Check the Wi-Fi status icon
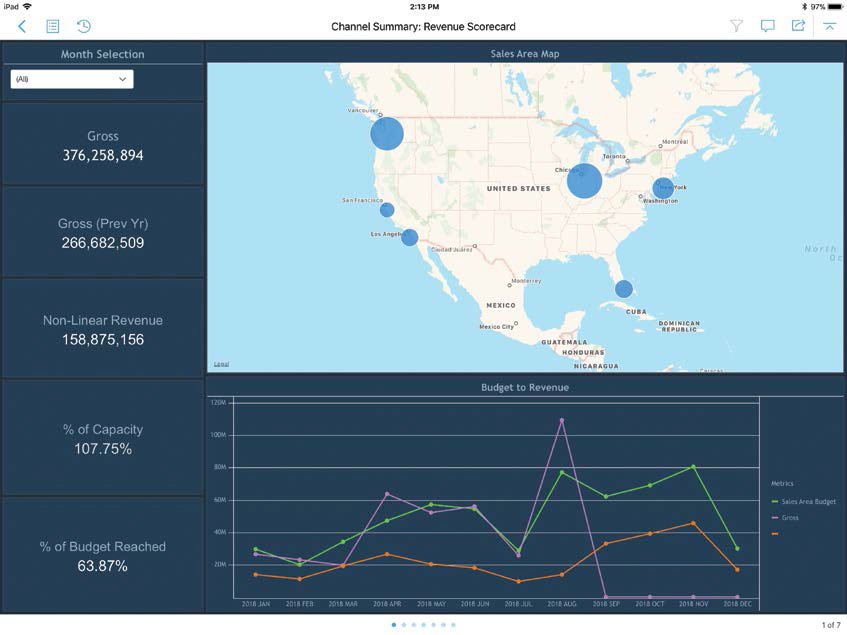The height and width of the screenshot is (635, 847). 28,6
